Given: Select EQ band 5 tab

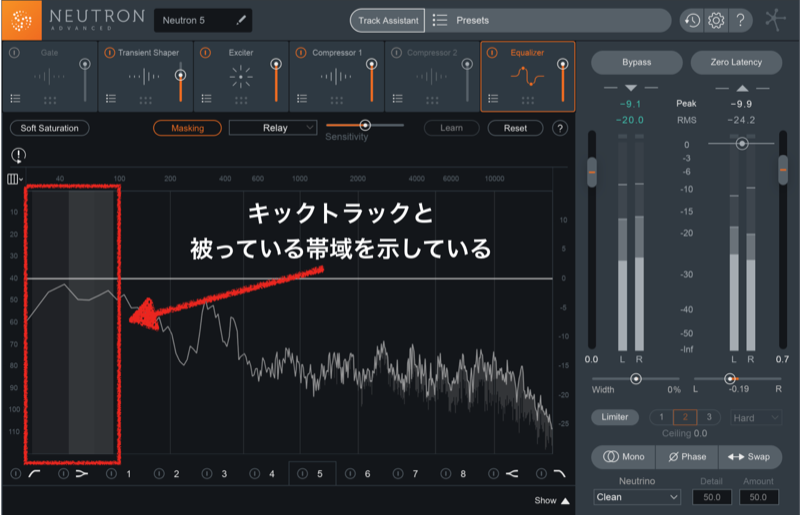Looking at the screenshot, I should (x=312, y=473).
